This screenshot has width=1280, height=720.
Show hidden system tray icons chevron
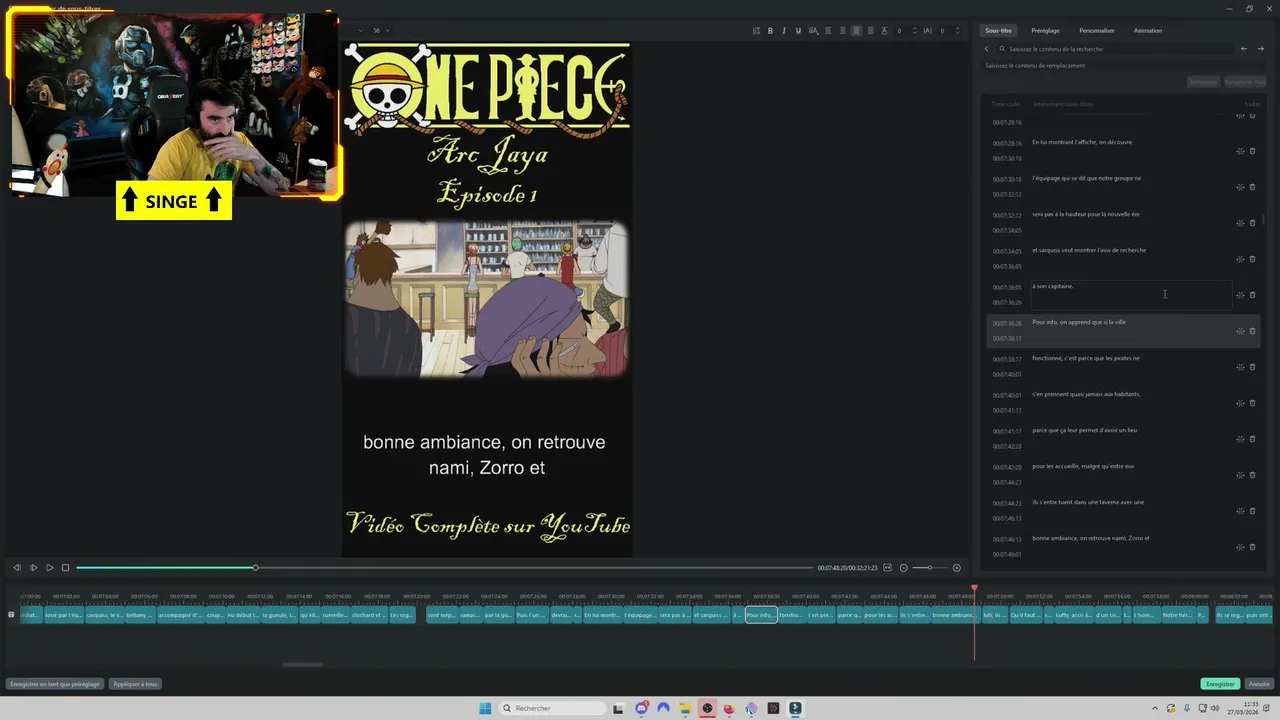click(x=1155, y=708)
